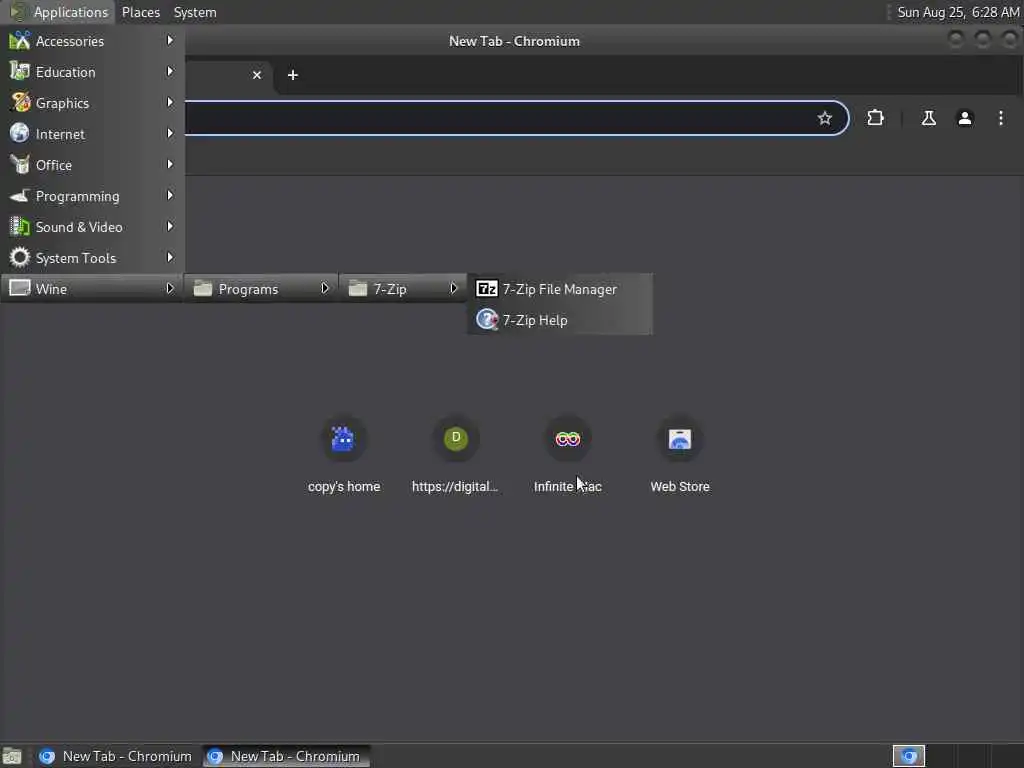
Task: Expand arrow beside Graphics
Action: click(x=170, y=103)
